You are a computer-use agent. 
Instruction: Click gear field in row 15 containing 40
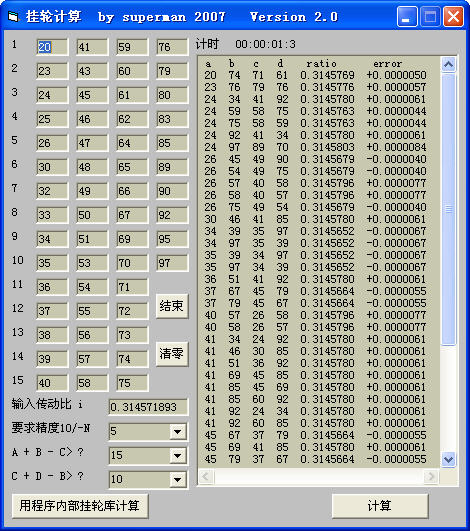click(52, 383)
